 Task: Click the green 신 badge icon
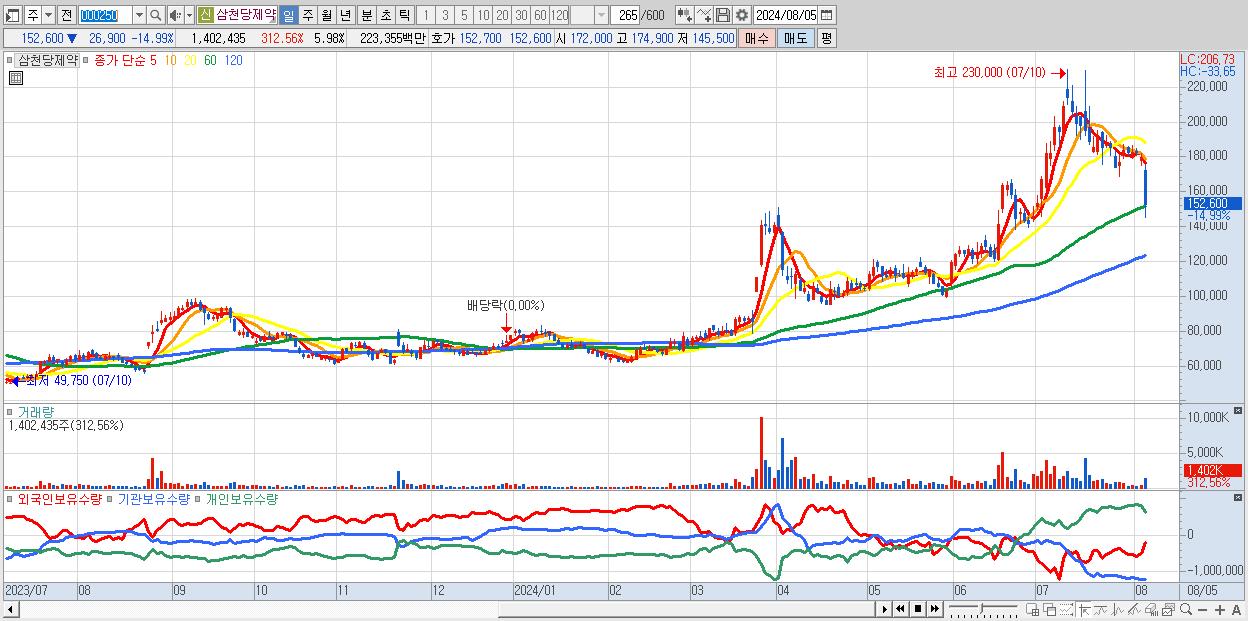(205, 15)
